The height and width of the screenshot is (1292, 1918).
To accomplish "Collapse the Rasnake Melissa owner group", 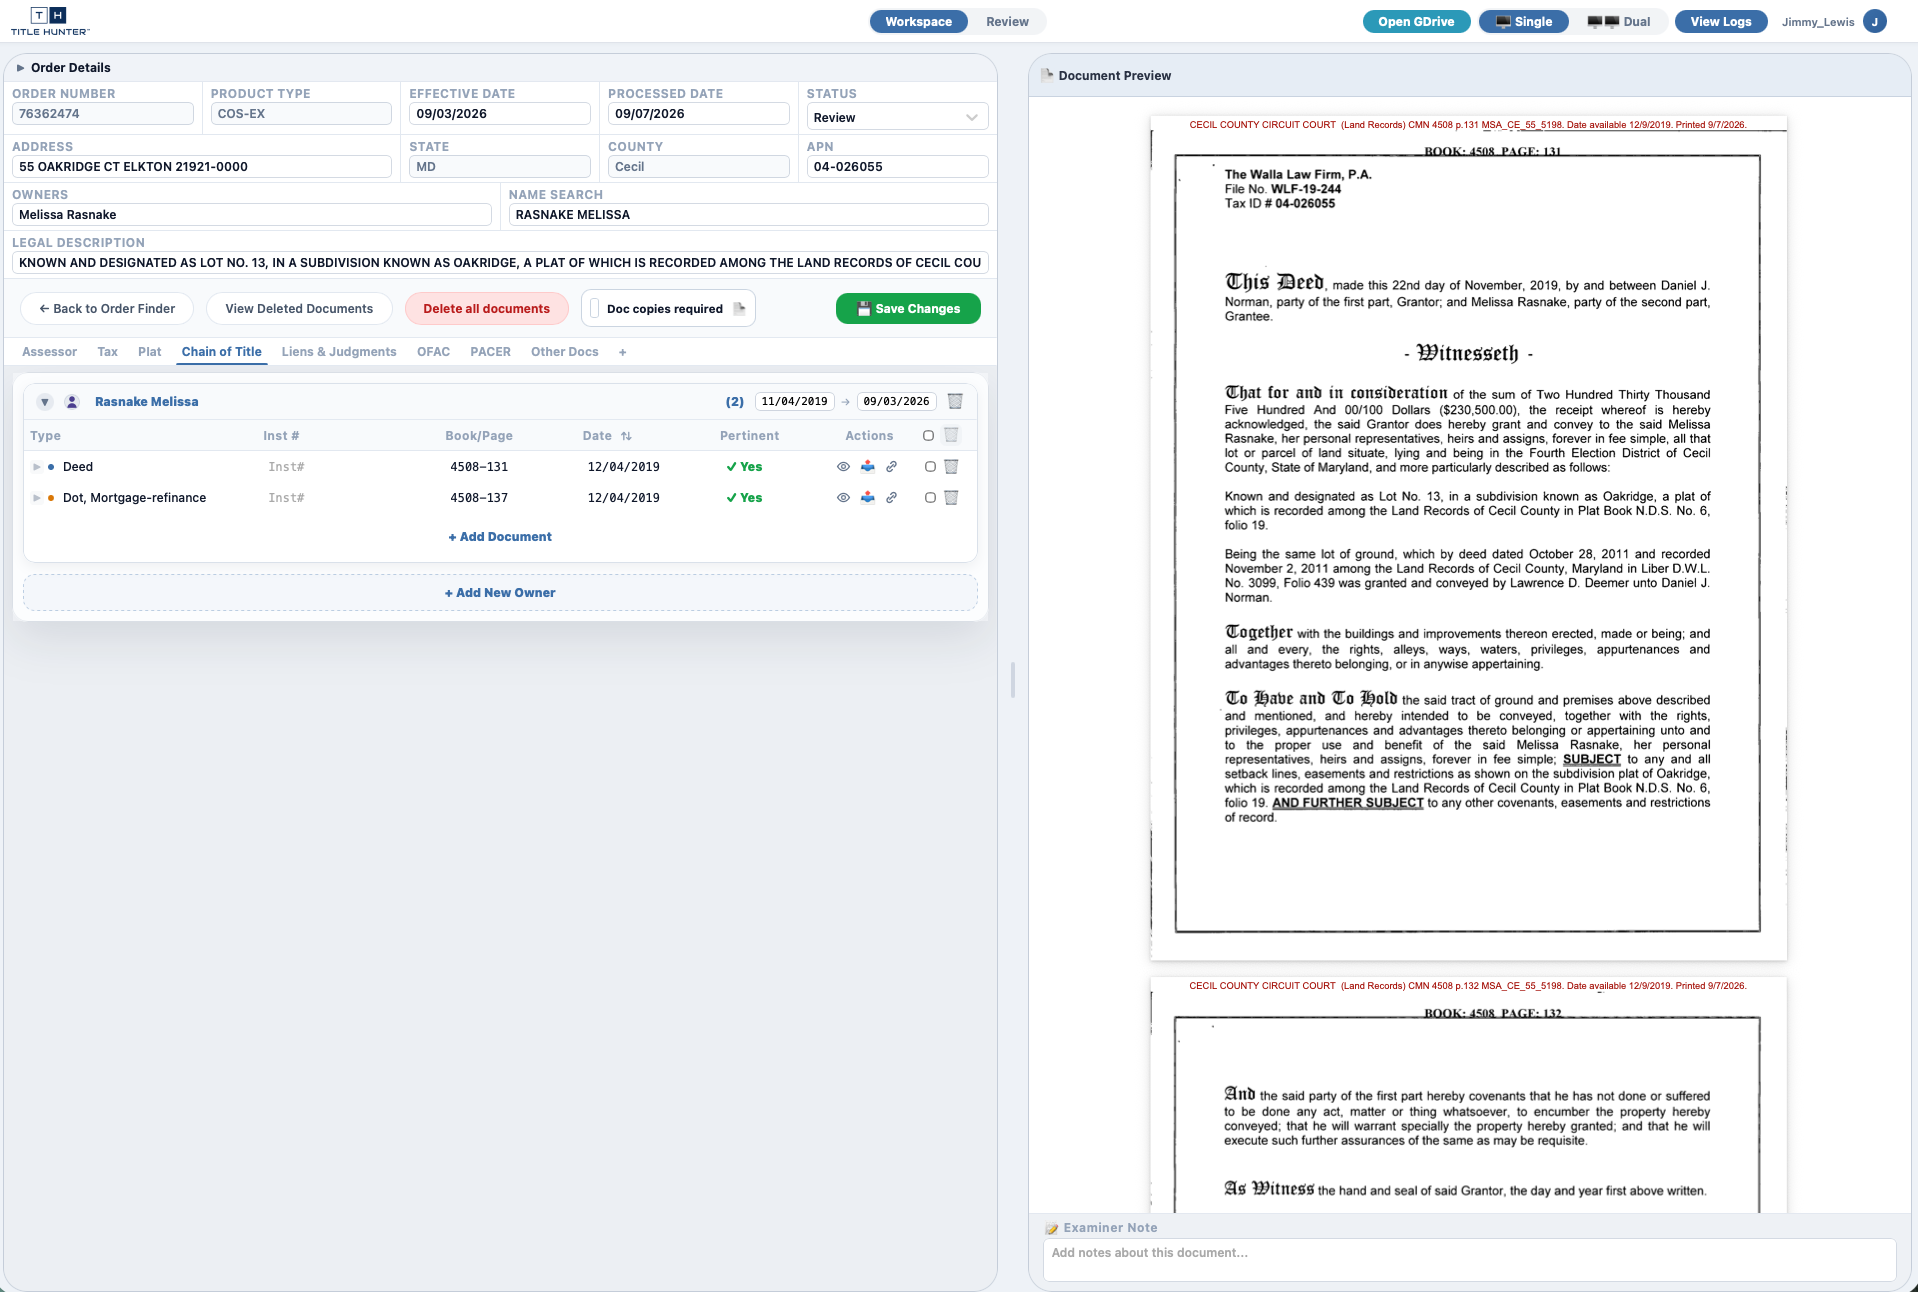I will point(45,402).
